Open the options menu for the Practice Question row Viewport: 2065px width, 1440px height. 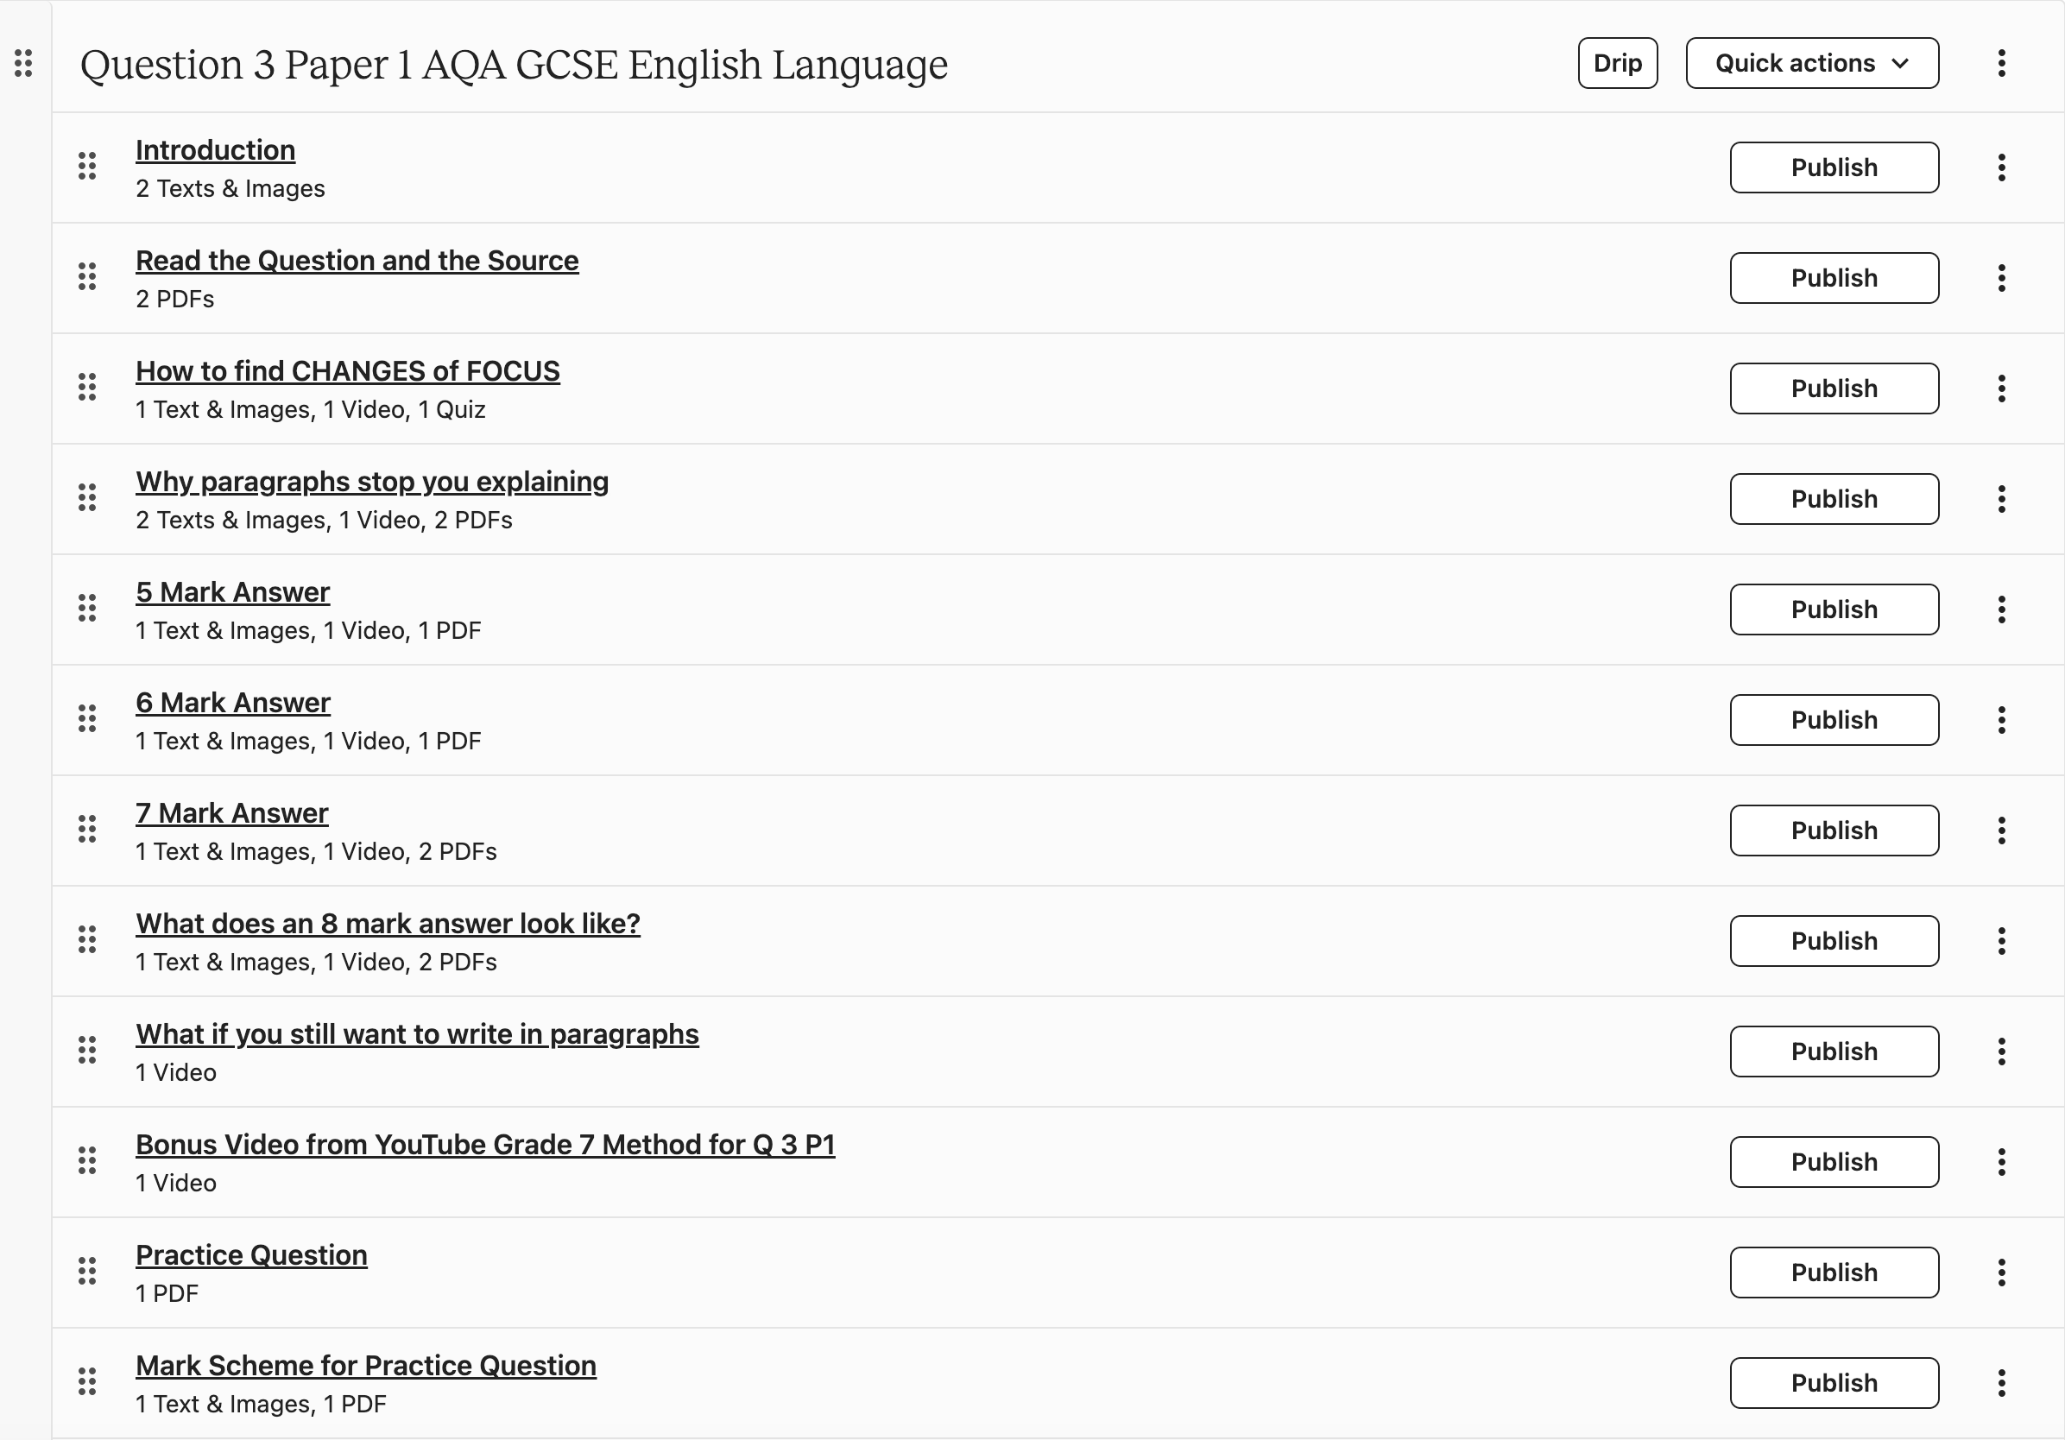[2001, 1272]
